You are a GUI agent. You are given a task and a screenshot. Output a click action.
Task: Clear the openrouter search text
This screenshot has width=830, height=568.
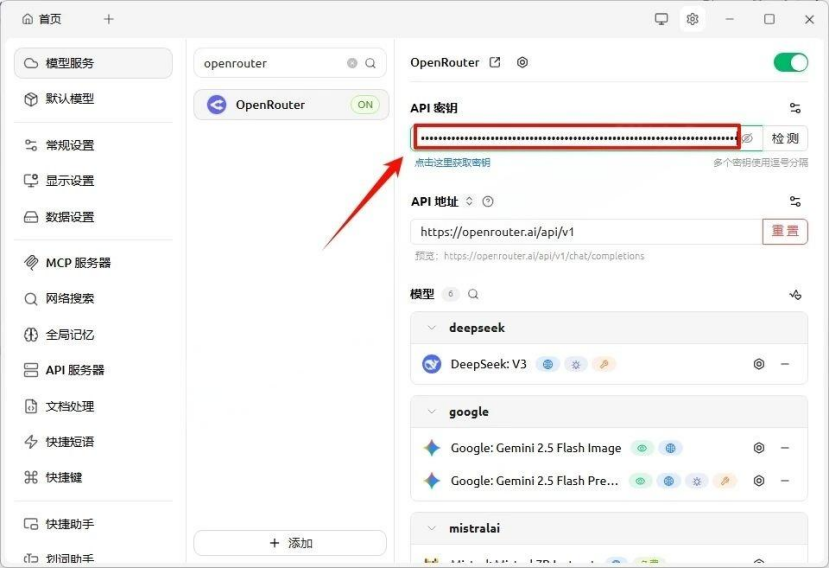[352, 64]
